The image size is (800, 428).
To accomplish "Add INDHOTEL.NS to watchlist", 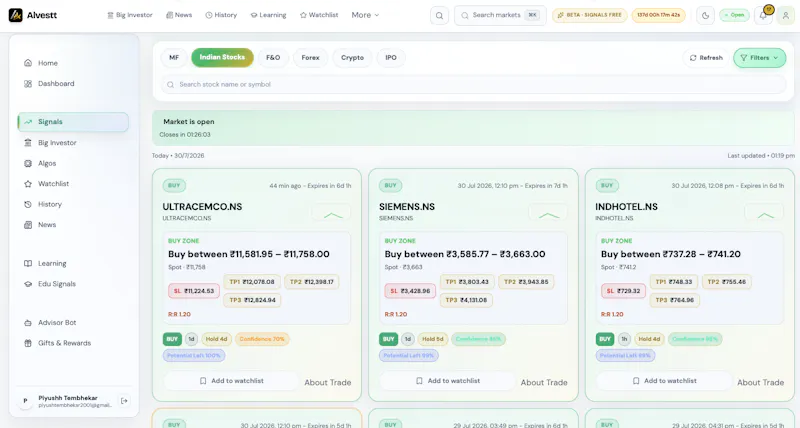I will click(x=664, y=381).
